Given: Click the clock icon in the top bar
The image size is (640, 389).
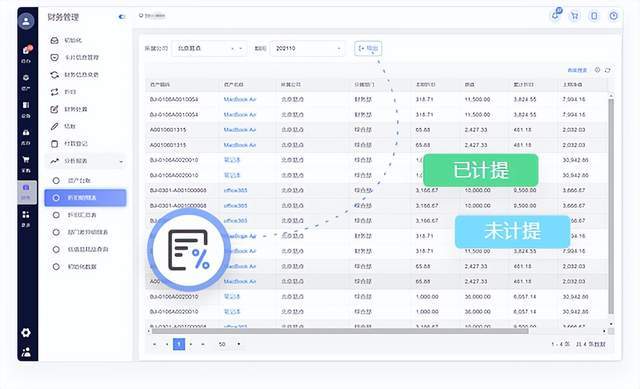Looking at the screenshot, I should [x=613, y=16].
